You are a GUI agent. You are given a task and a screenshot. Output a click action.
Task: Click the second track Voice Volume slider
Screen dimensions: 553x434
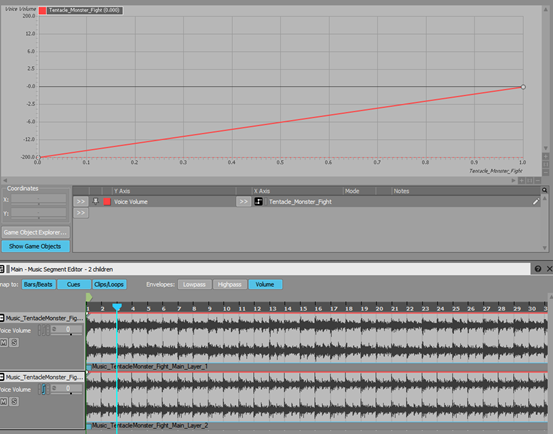point(67,393)
